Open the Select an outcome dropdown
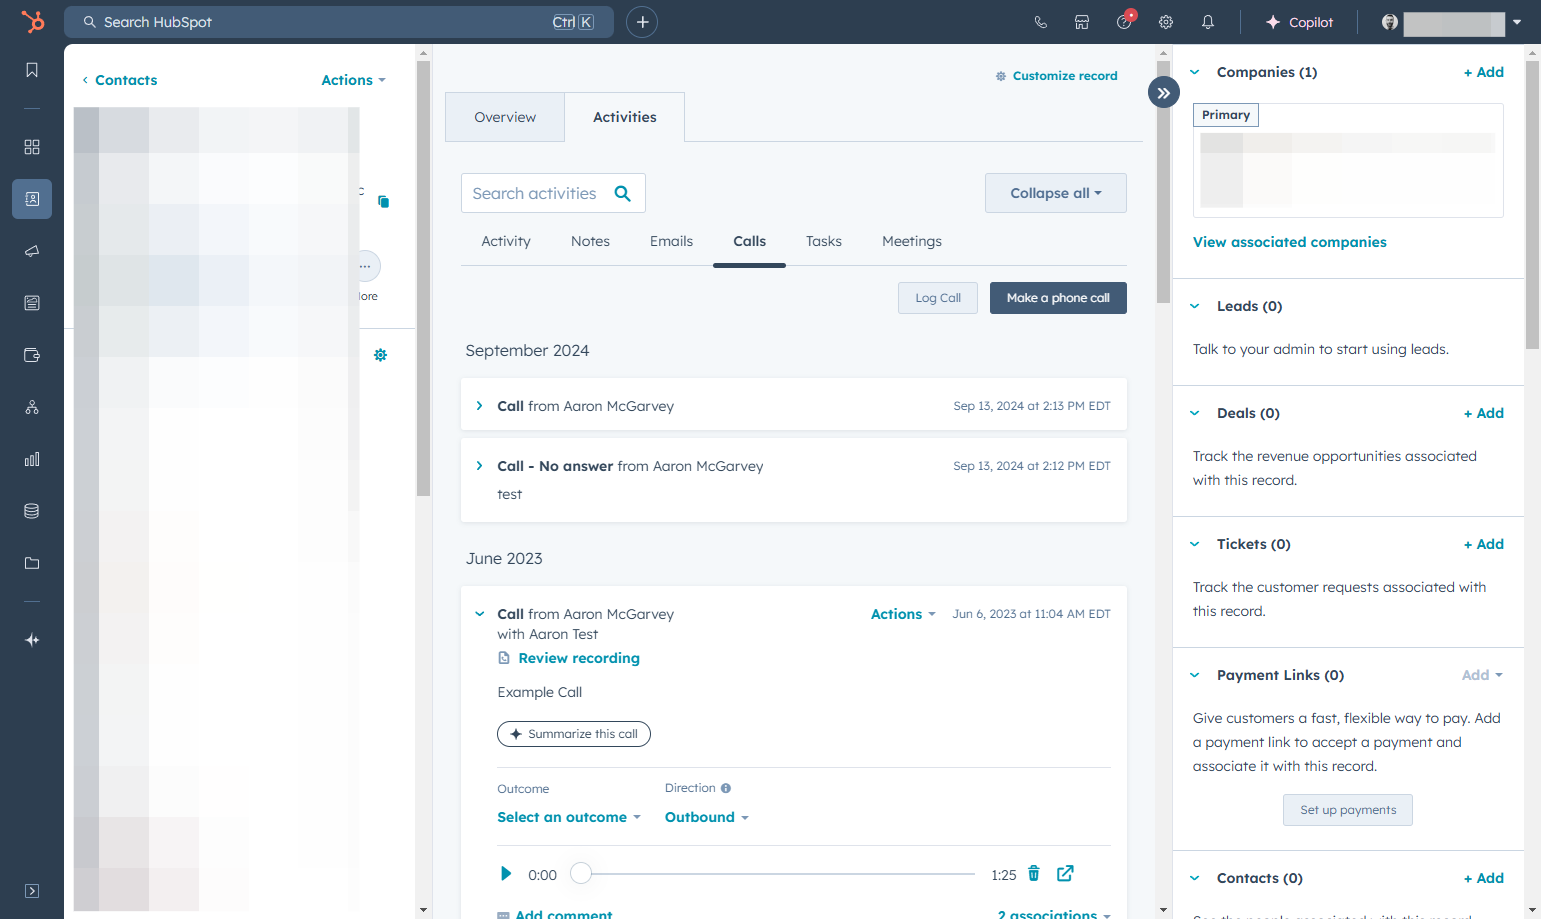The height and width of the screenshot is (919, 1541). pyautogui.click(x=569, y=817)
